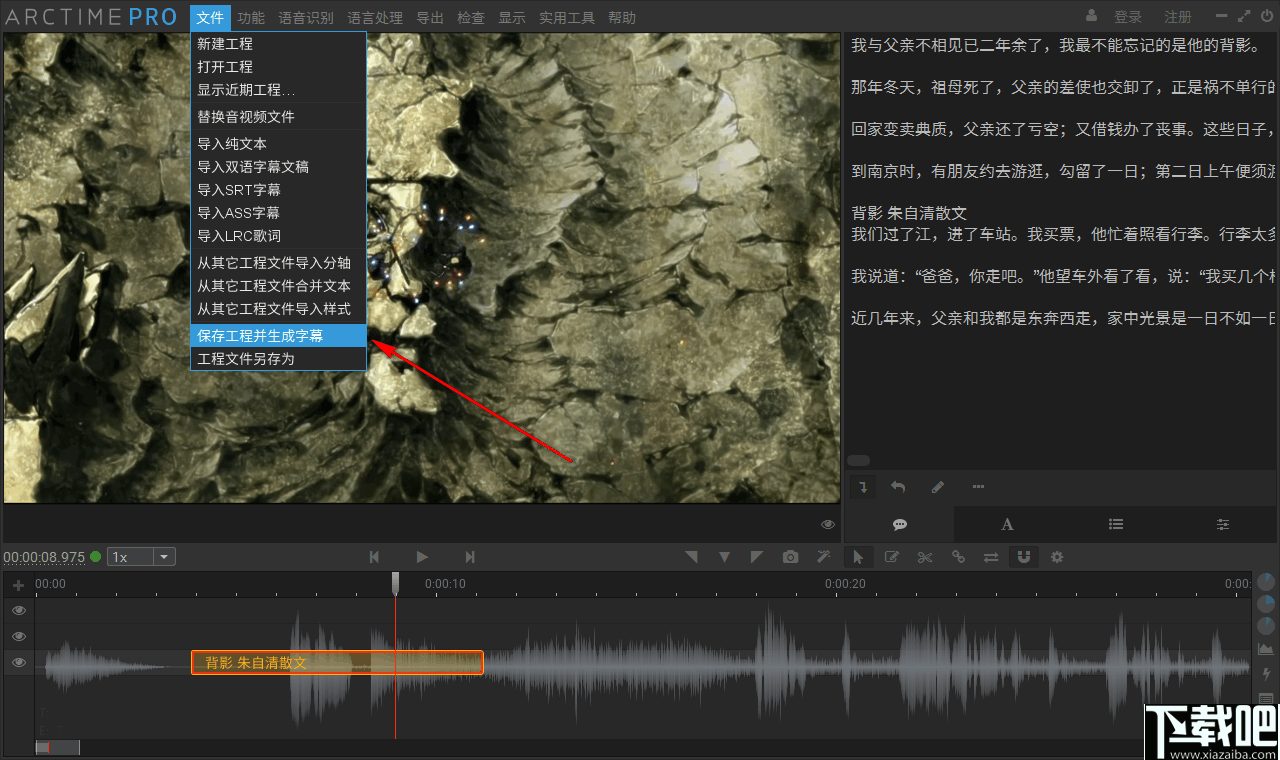Hide the waveform track using the bottom eye toggle
Viewport: 1280px width, 760px height.
pos(18,662)
